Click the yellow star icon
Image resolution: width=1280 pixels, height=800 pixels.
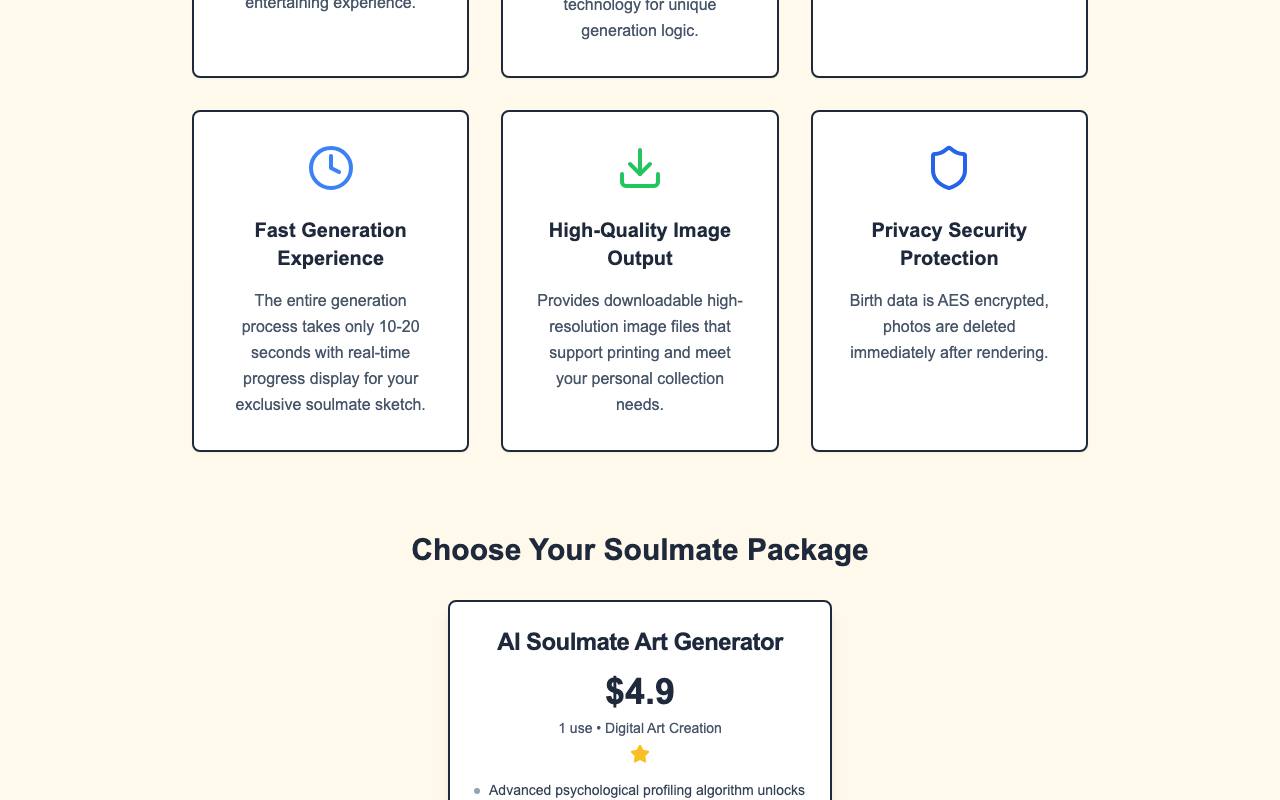[640, 754]
